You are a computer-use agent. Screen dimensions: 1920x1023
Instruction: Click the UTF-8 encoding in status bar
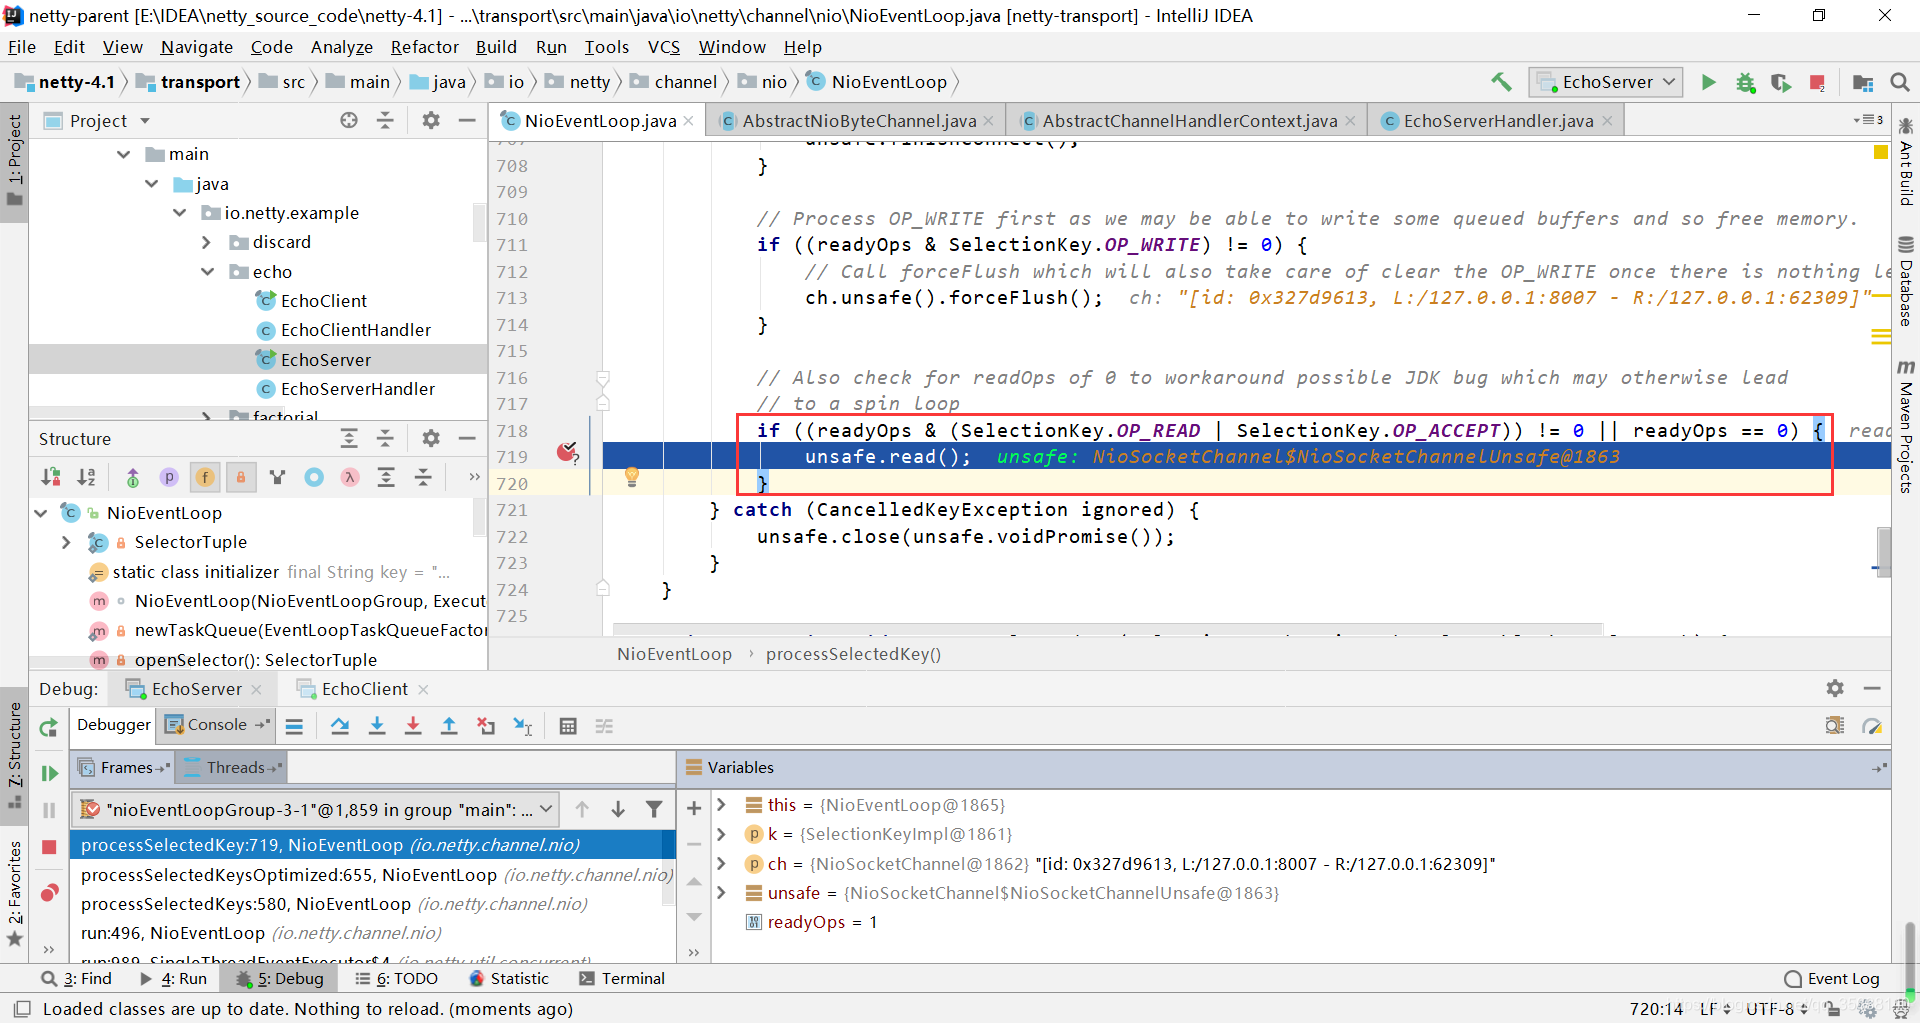point(1774,1009)
